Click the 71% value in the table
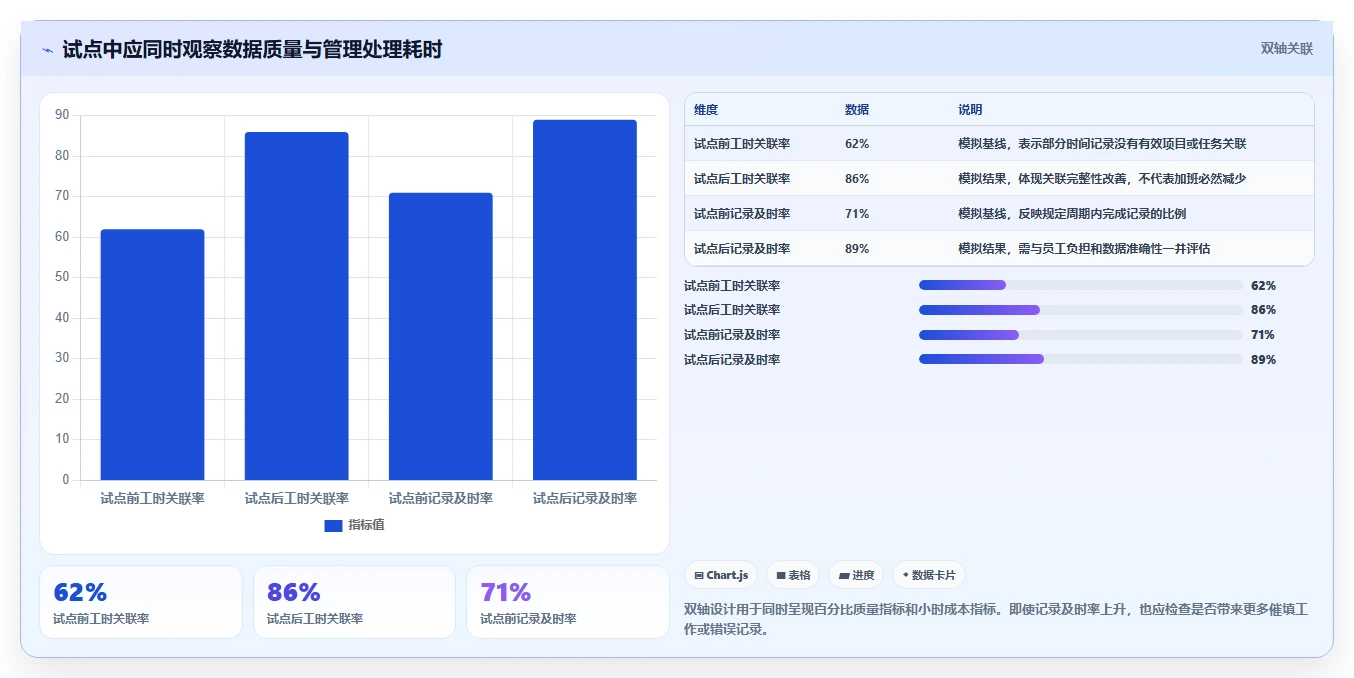Image resolution: width=1354 pixels, height=678 pixels. (857, 214)
